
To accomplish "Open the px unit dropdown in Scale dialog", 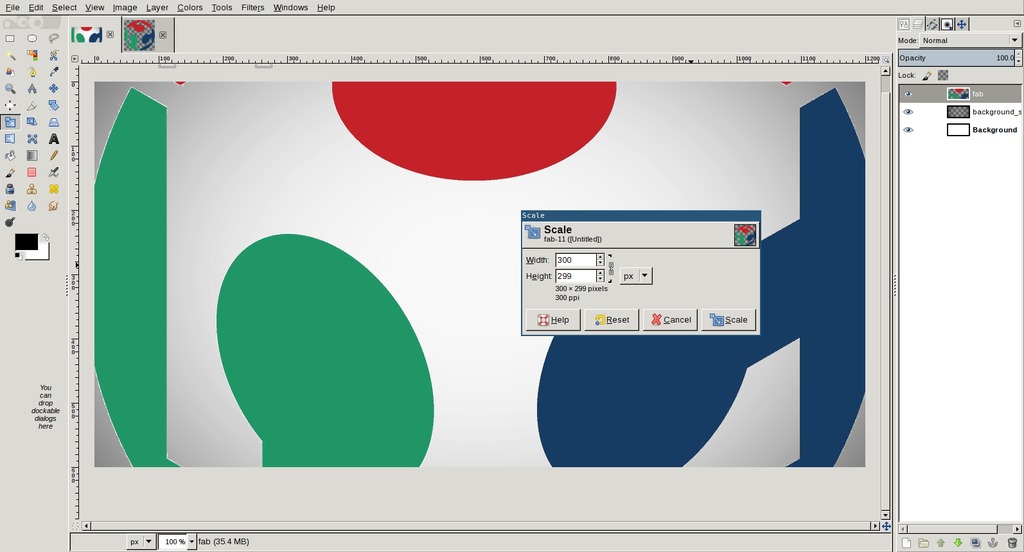I will pyautogui.click(x=635, y=276).
